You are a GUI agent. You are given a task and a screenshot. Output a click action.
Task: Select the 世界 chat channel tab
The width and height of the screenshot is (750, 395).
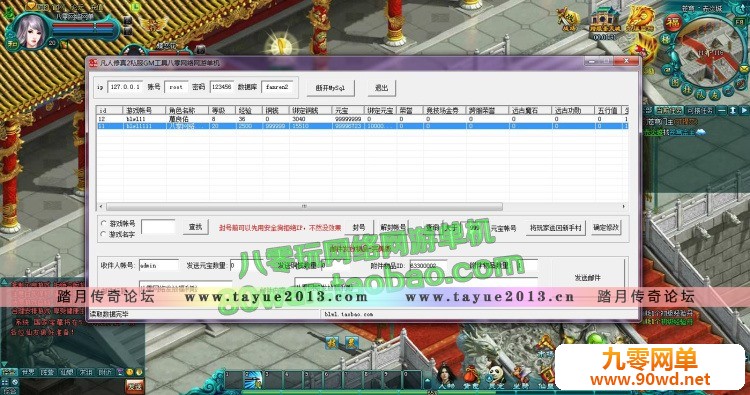point(28,372)
